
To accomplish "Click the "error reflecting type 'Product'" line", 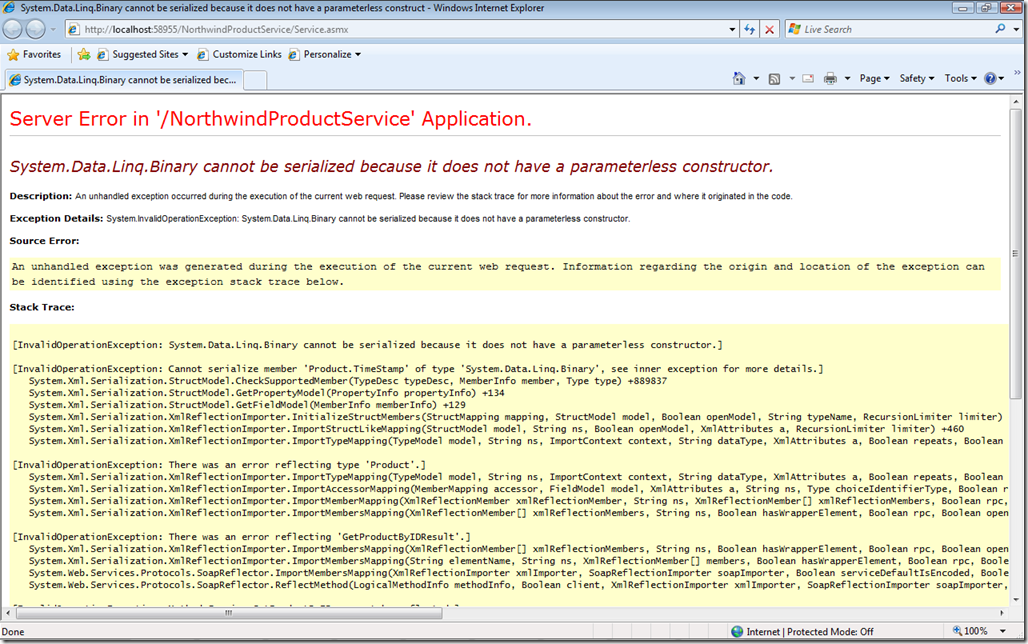I will pos(220,464).
